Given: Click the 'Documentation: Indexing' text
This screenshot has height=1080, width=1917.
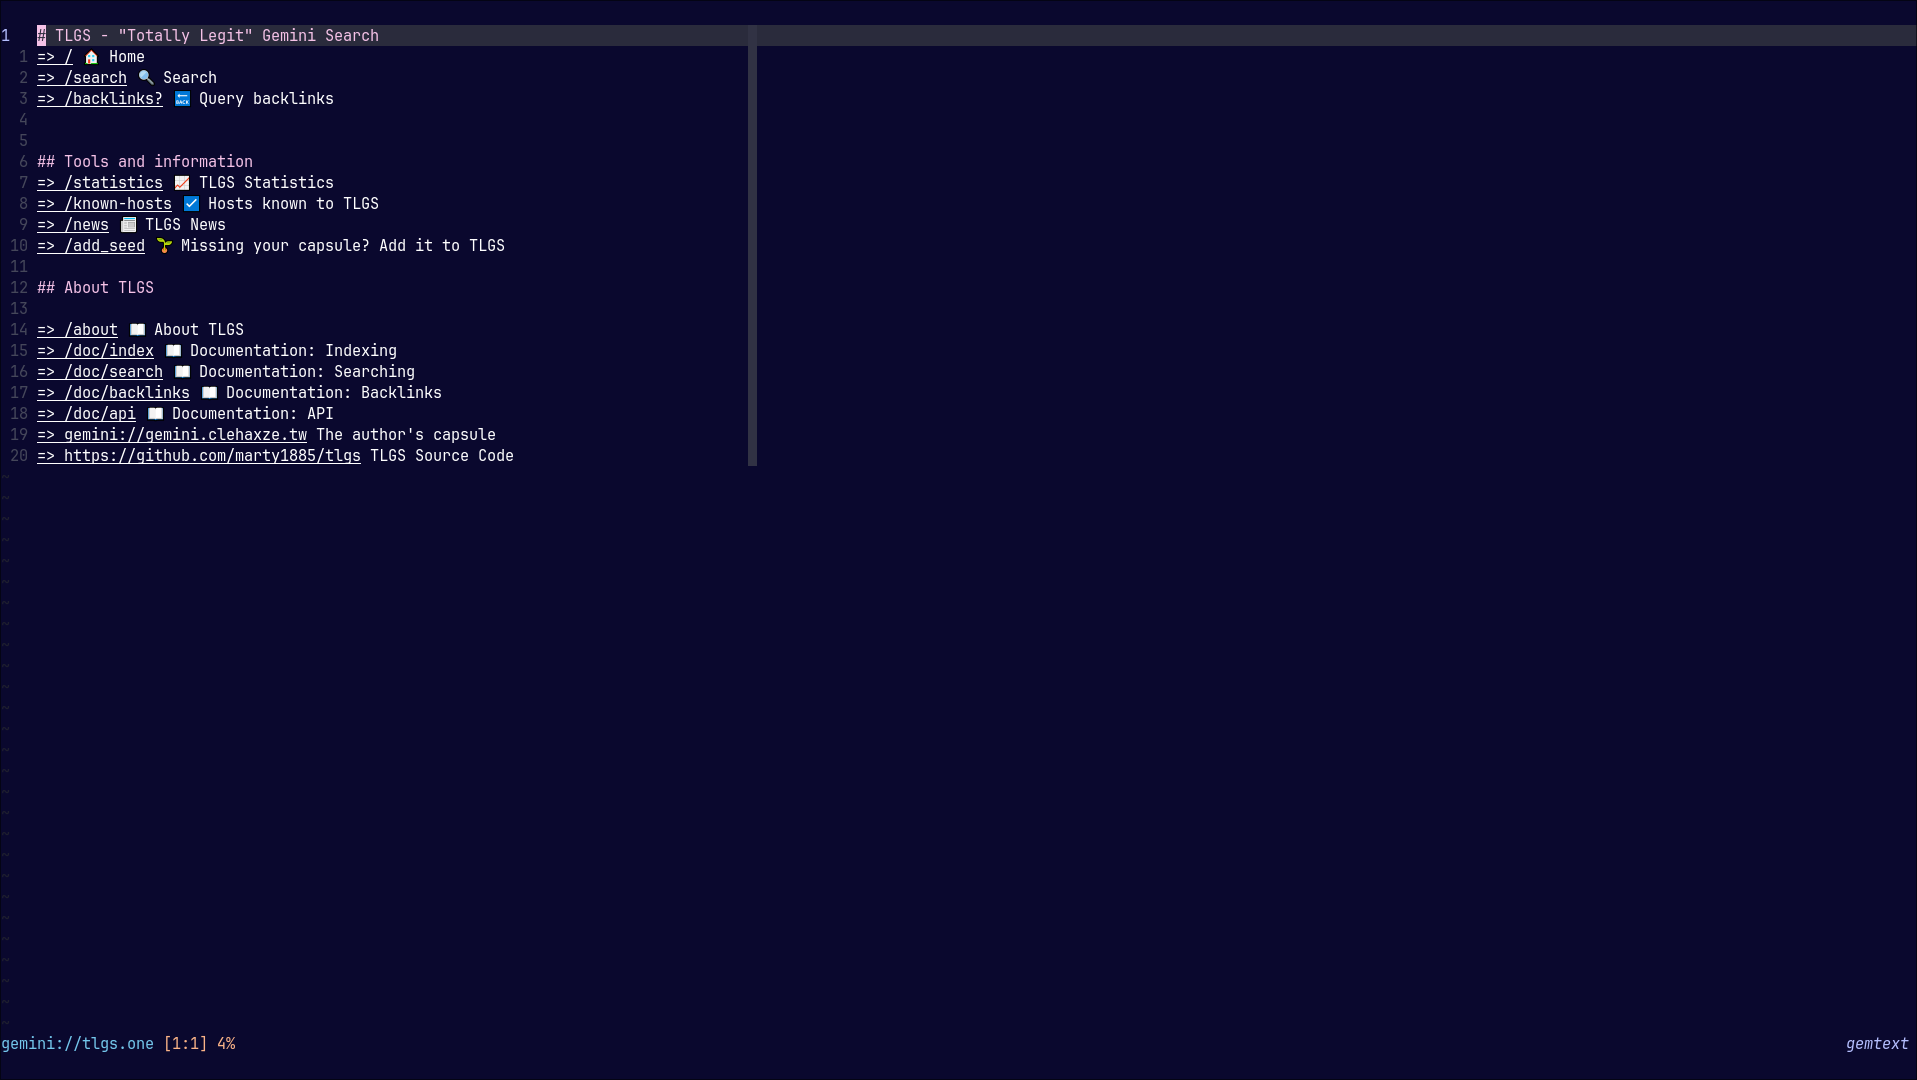Looking at the screenshot, I should tap(293, 351).
